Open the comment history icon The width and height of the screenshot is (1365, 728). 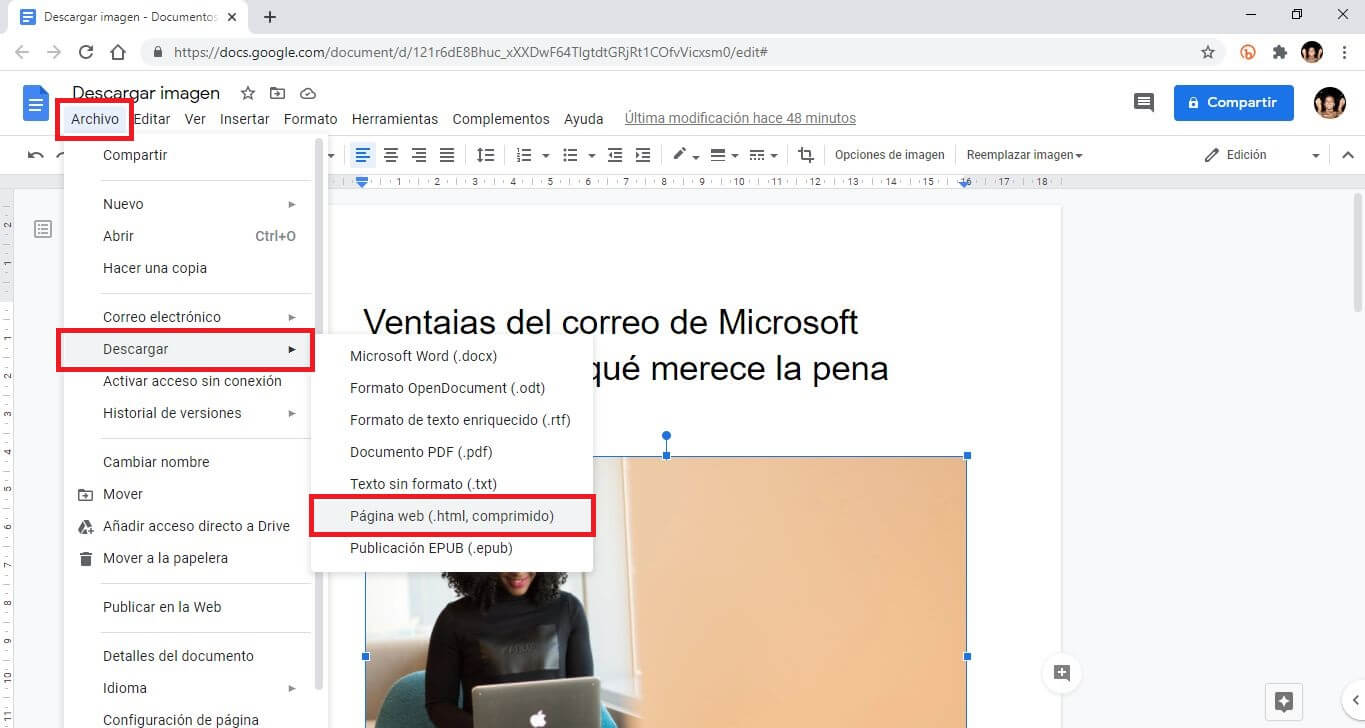[1143, 102]
